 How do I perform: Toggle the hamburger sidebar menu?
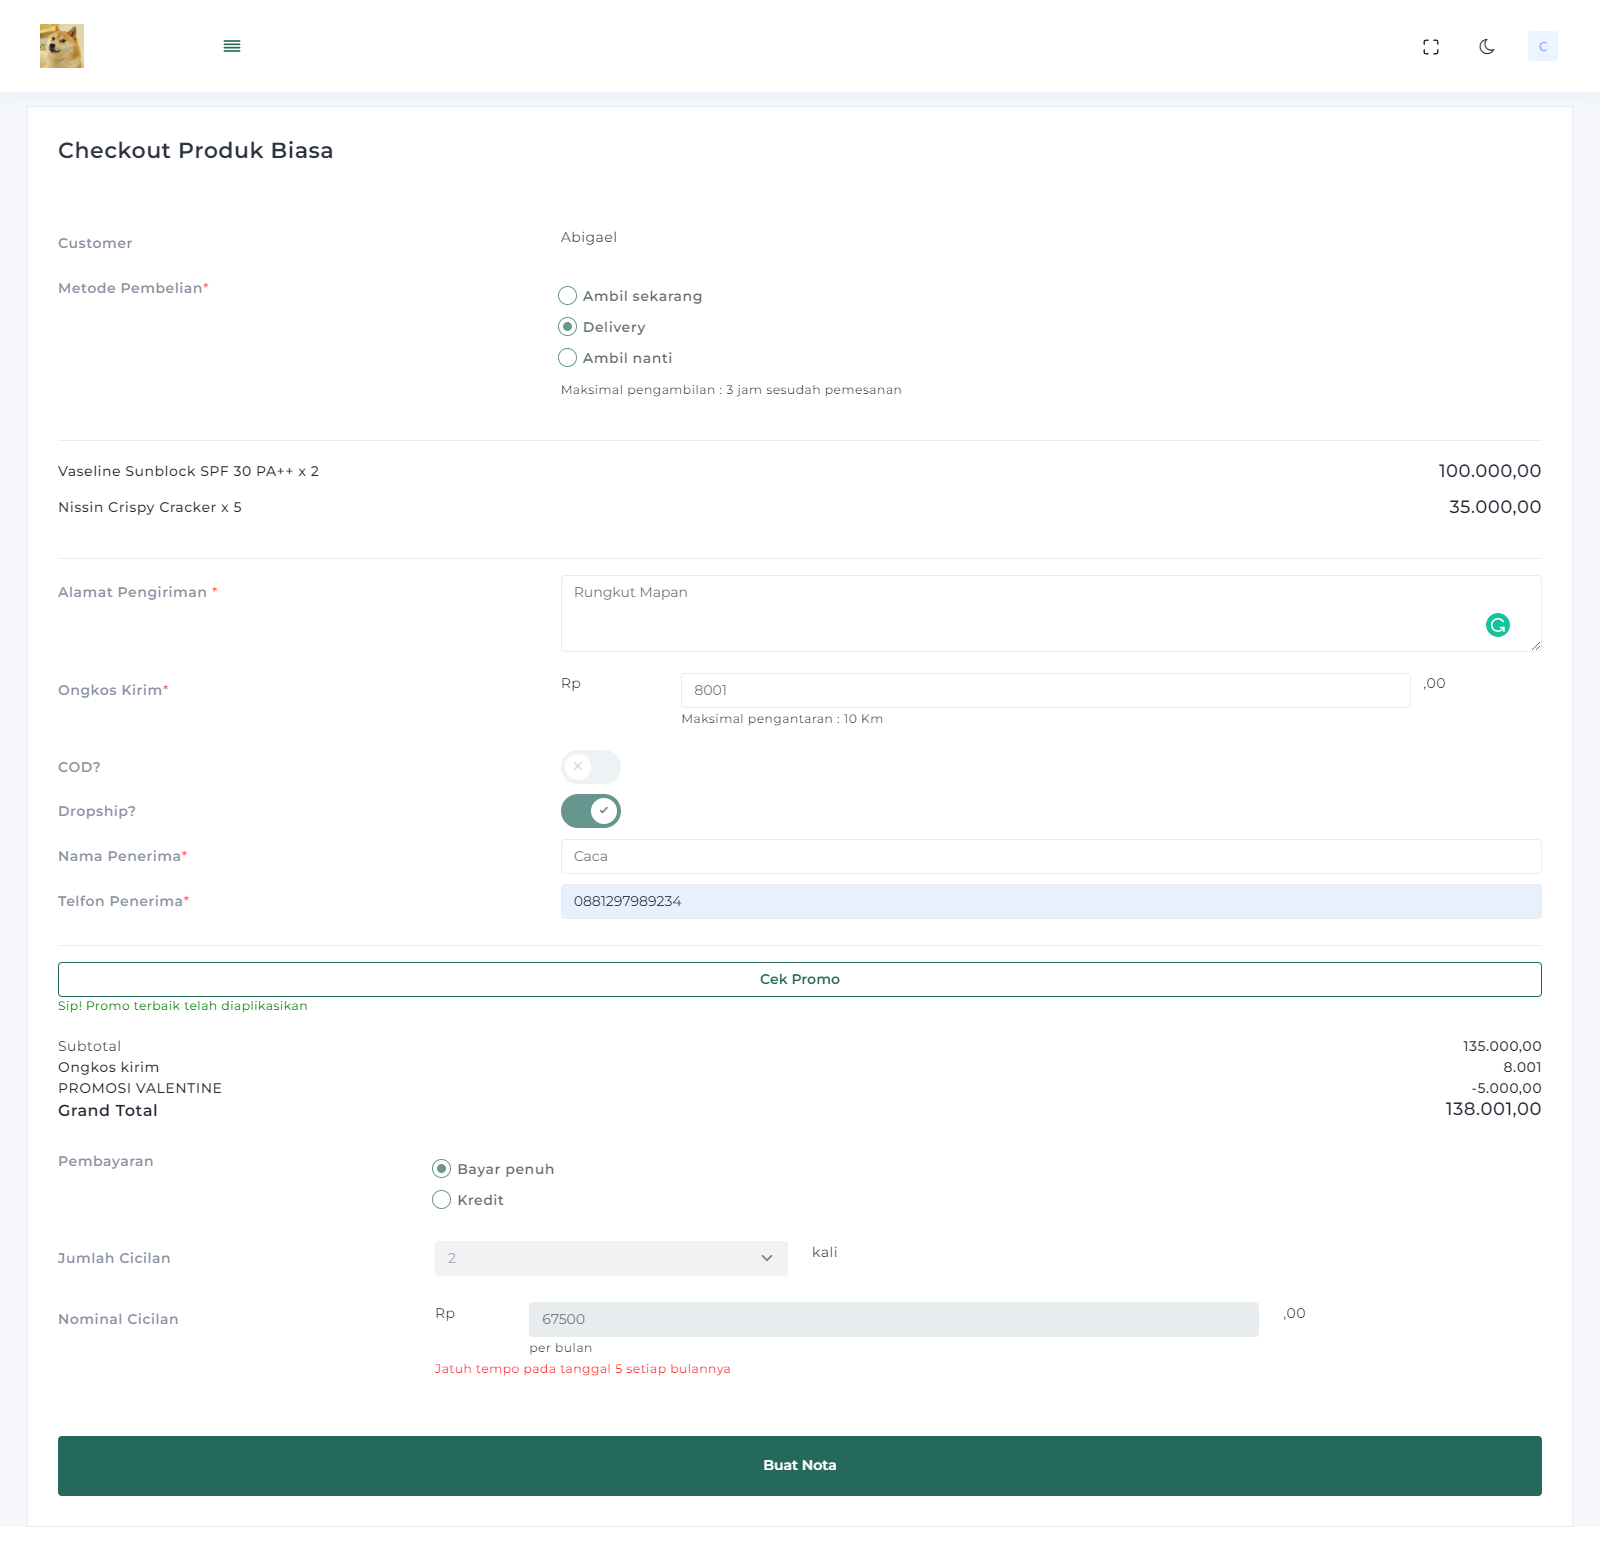click(232, 46)
